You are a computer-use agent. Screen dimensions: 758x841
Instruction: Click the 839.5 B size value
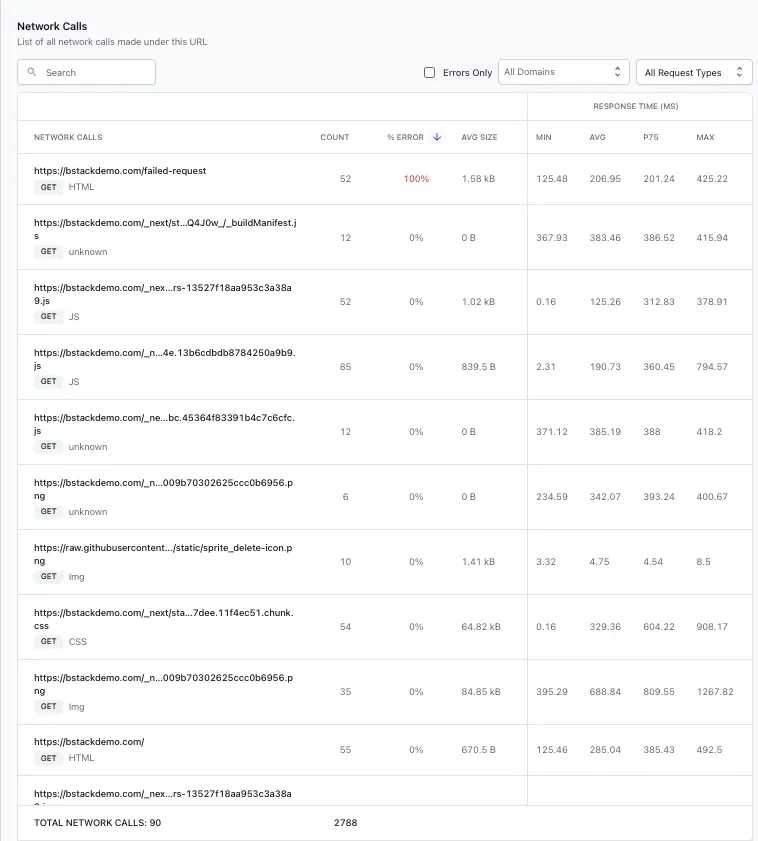(479, 367)
